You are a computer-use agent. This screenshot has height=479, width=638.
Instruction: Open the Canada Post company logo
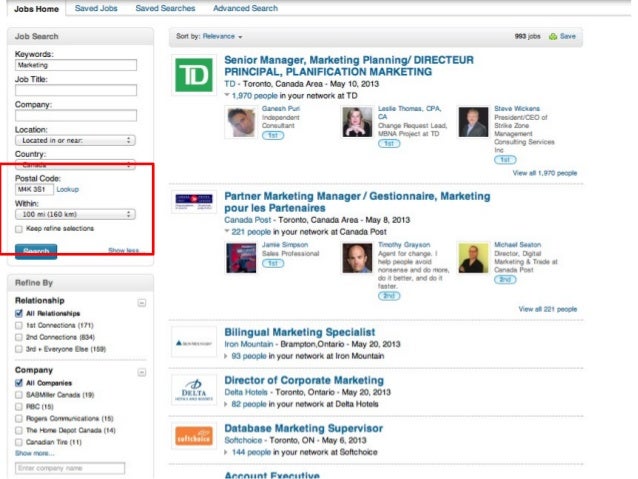(x=194, y=201)
